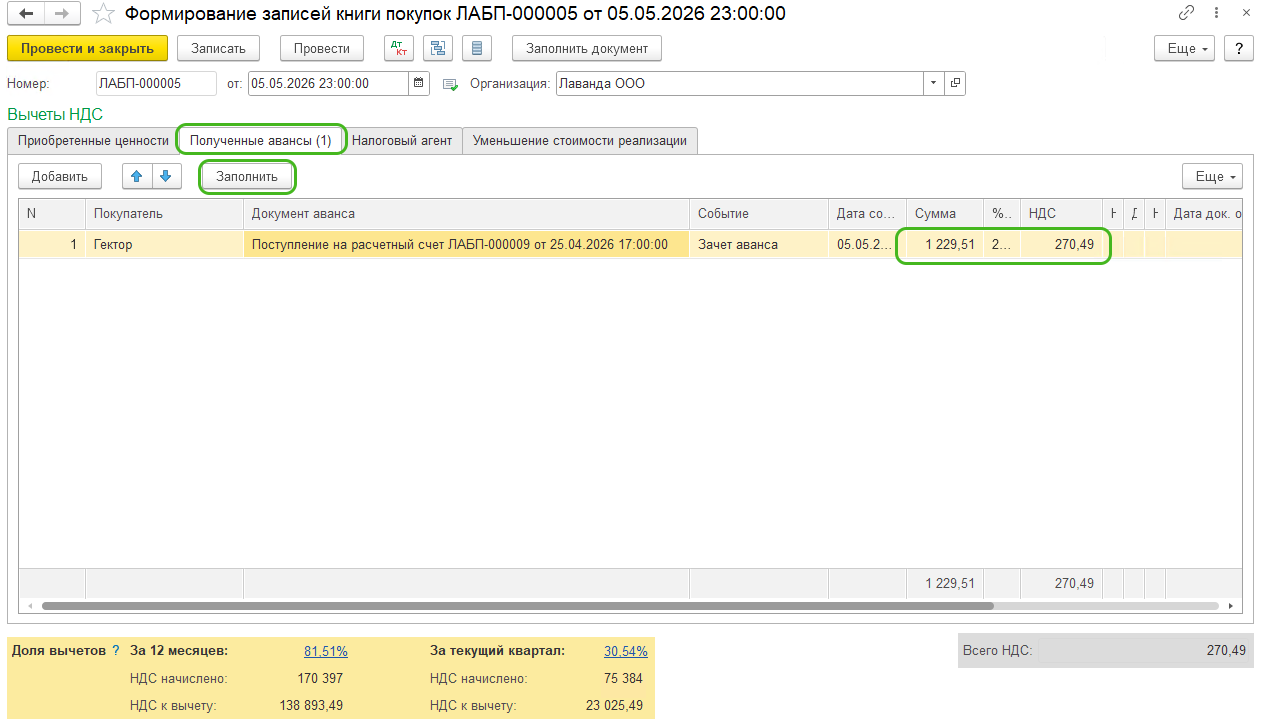The height and width of the screenshot is (726, 1262).
Task: Open Полученные авансы (1) tab
Action: coord(261,141)
